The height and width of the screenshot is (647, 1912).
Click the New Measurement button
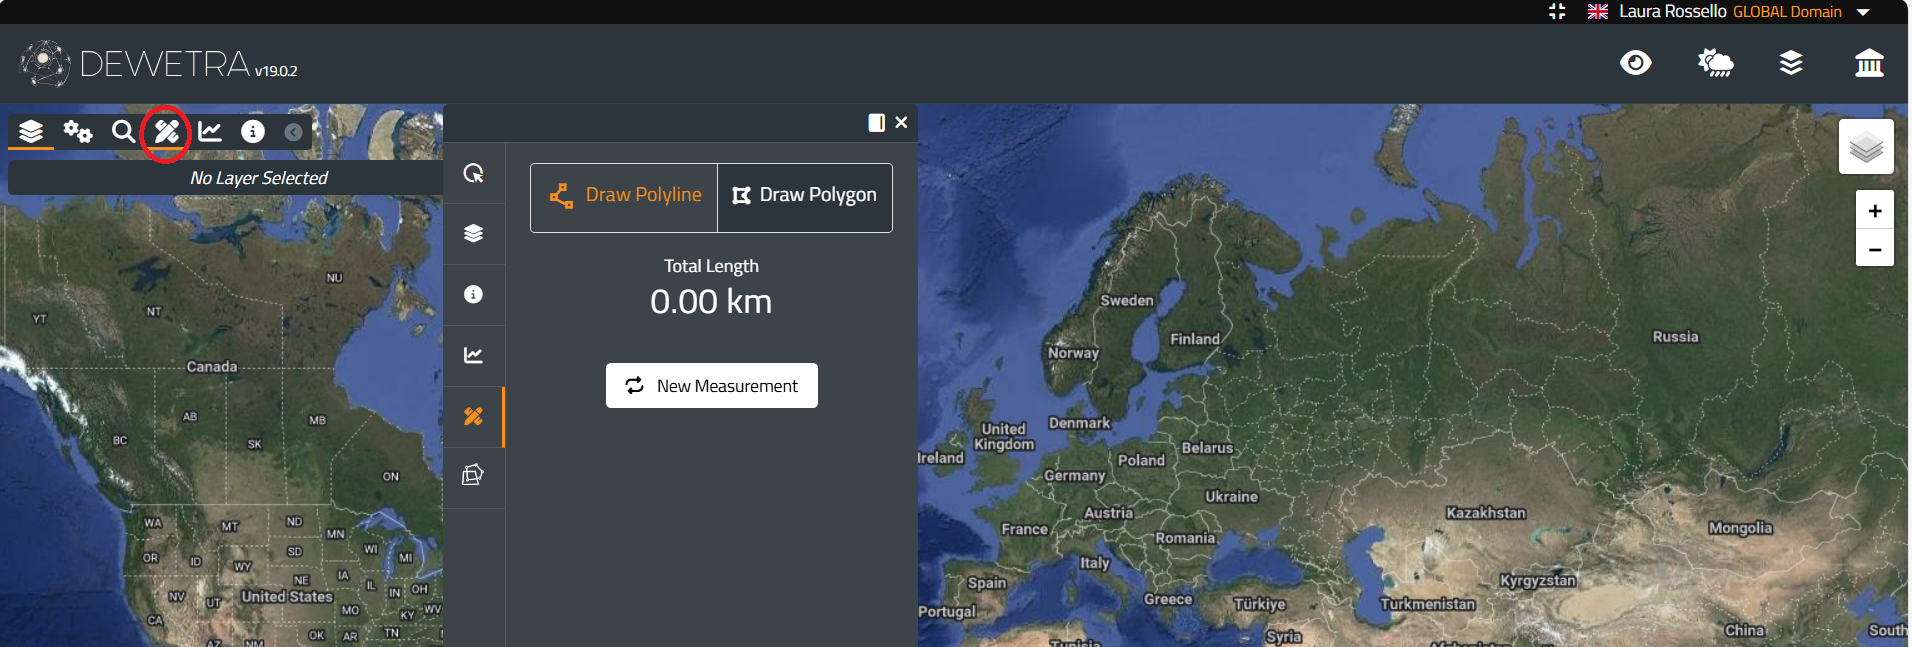[711, 386]
